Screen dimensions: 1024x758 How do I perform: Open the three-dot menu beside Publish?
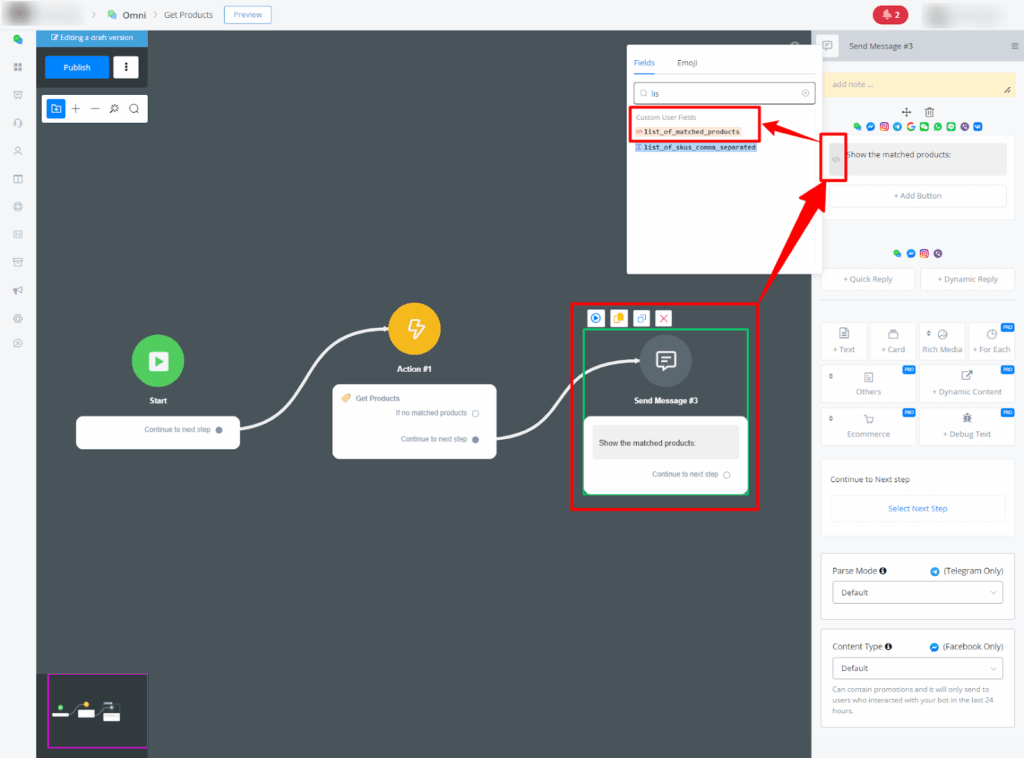click(x=126, y=67)
